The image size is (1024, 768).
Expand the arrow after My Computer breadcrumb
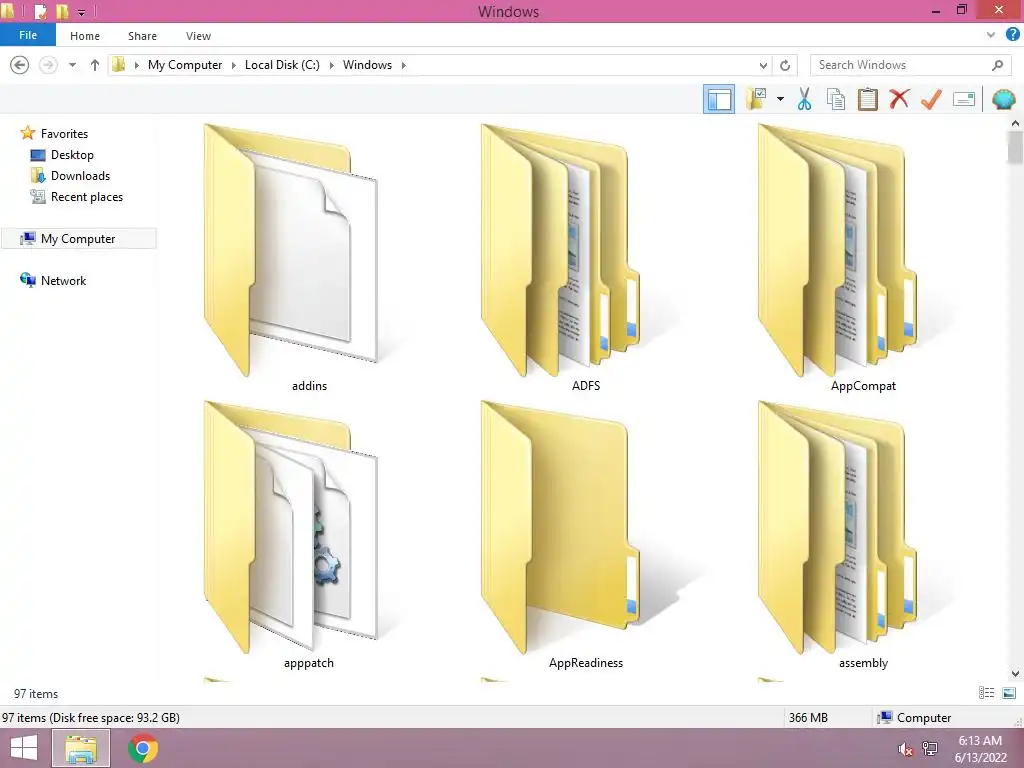tap(234, 65)
